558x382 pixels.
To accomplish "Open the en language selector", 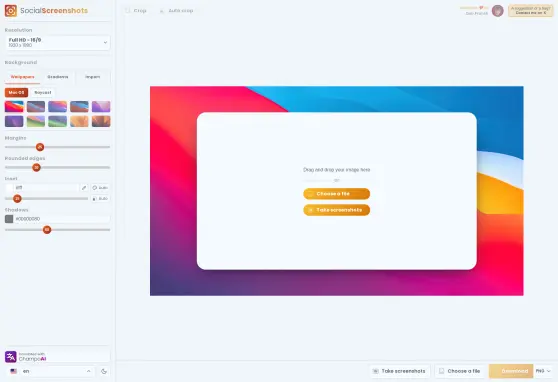I will tap(50, 371).
